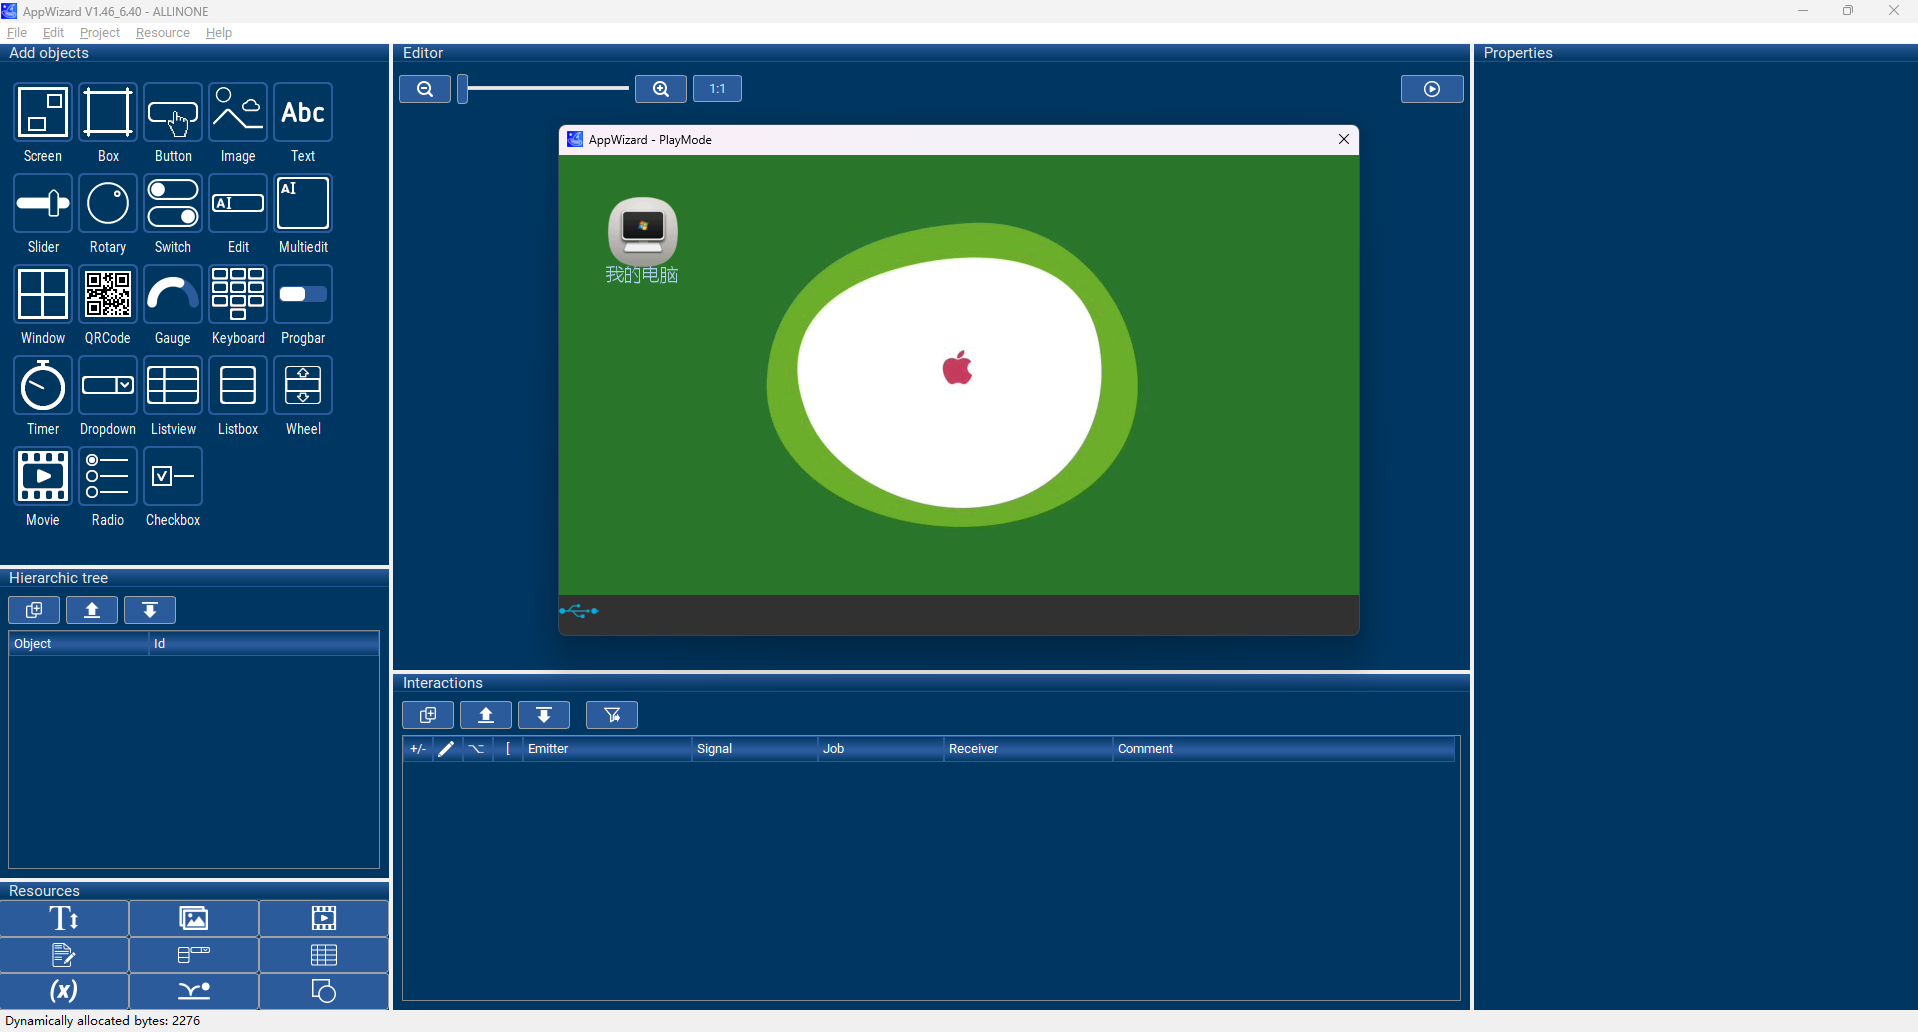Open the shapes resource in Resources
1918x1032 pixels.
(x=324, y=991)
